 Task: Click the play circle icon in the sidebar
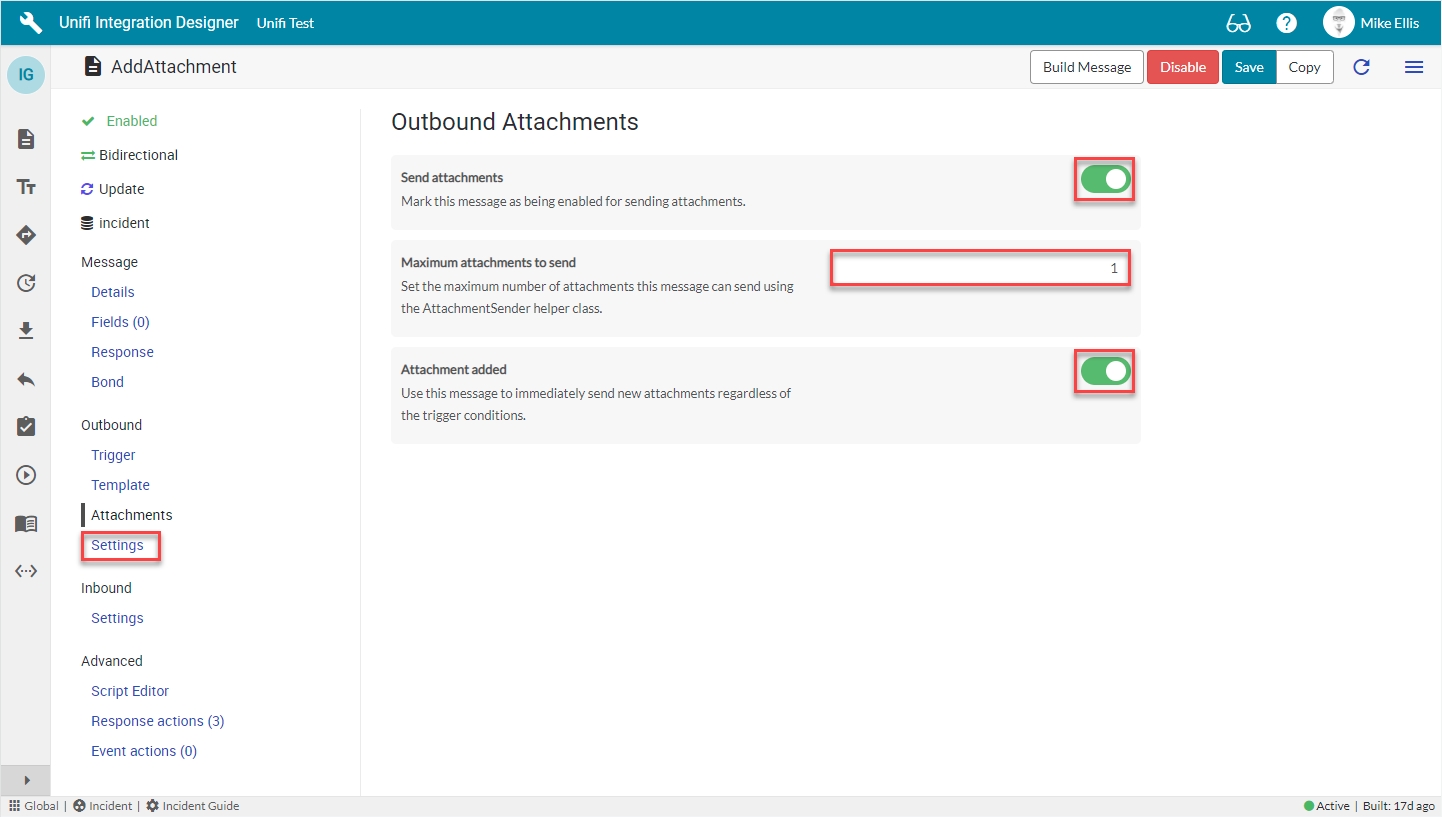click(26, 475)
